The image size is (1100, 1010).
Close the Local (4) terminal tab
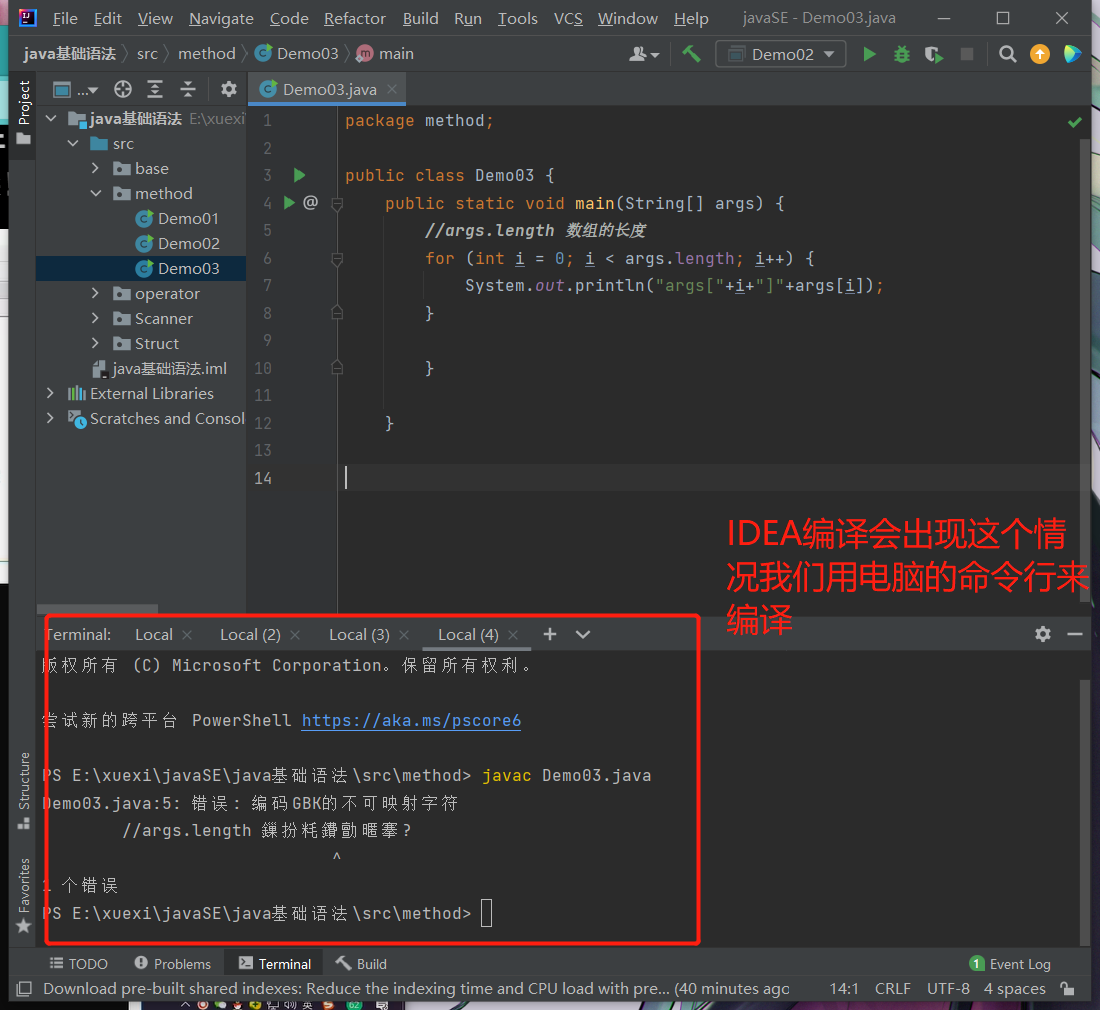513,635
